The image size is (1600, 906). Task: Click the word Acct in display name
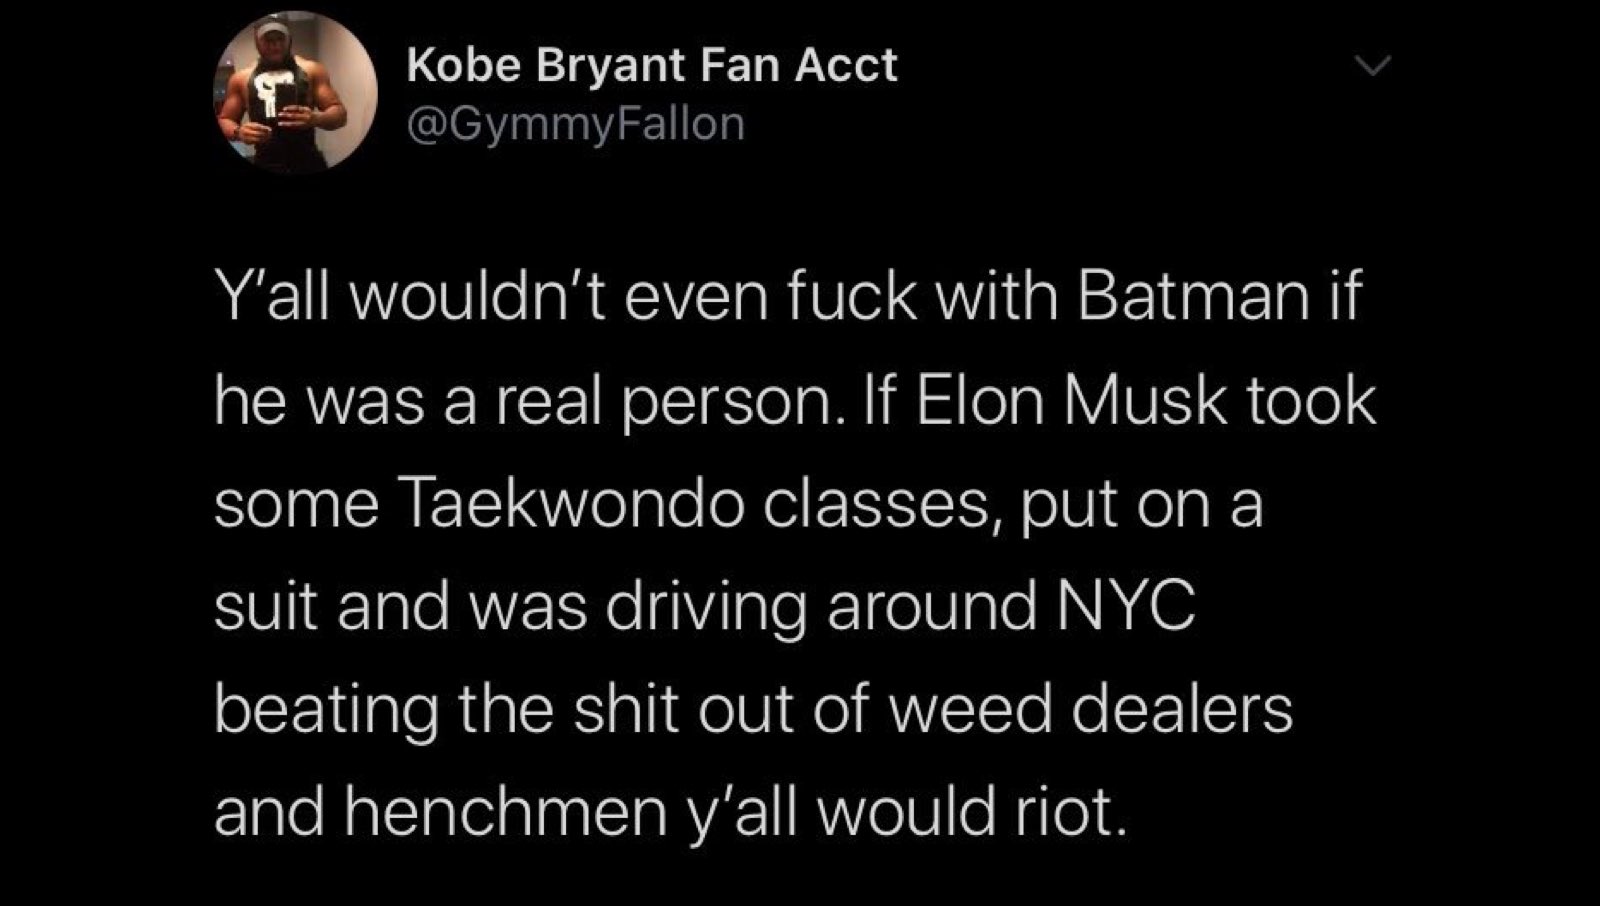[x=848, y=66]
